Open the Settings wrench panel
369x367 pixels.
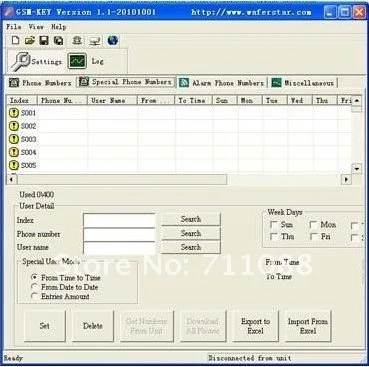pos(36,62)
